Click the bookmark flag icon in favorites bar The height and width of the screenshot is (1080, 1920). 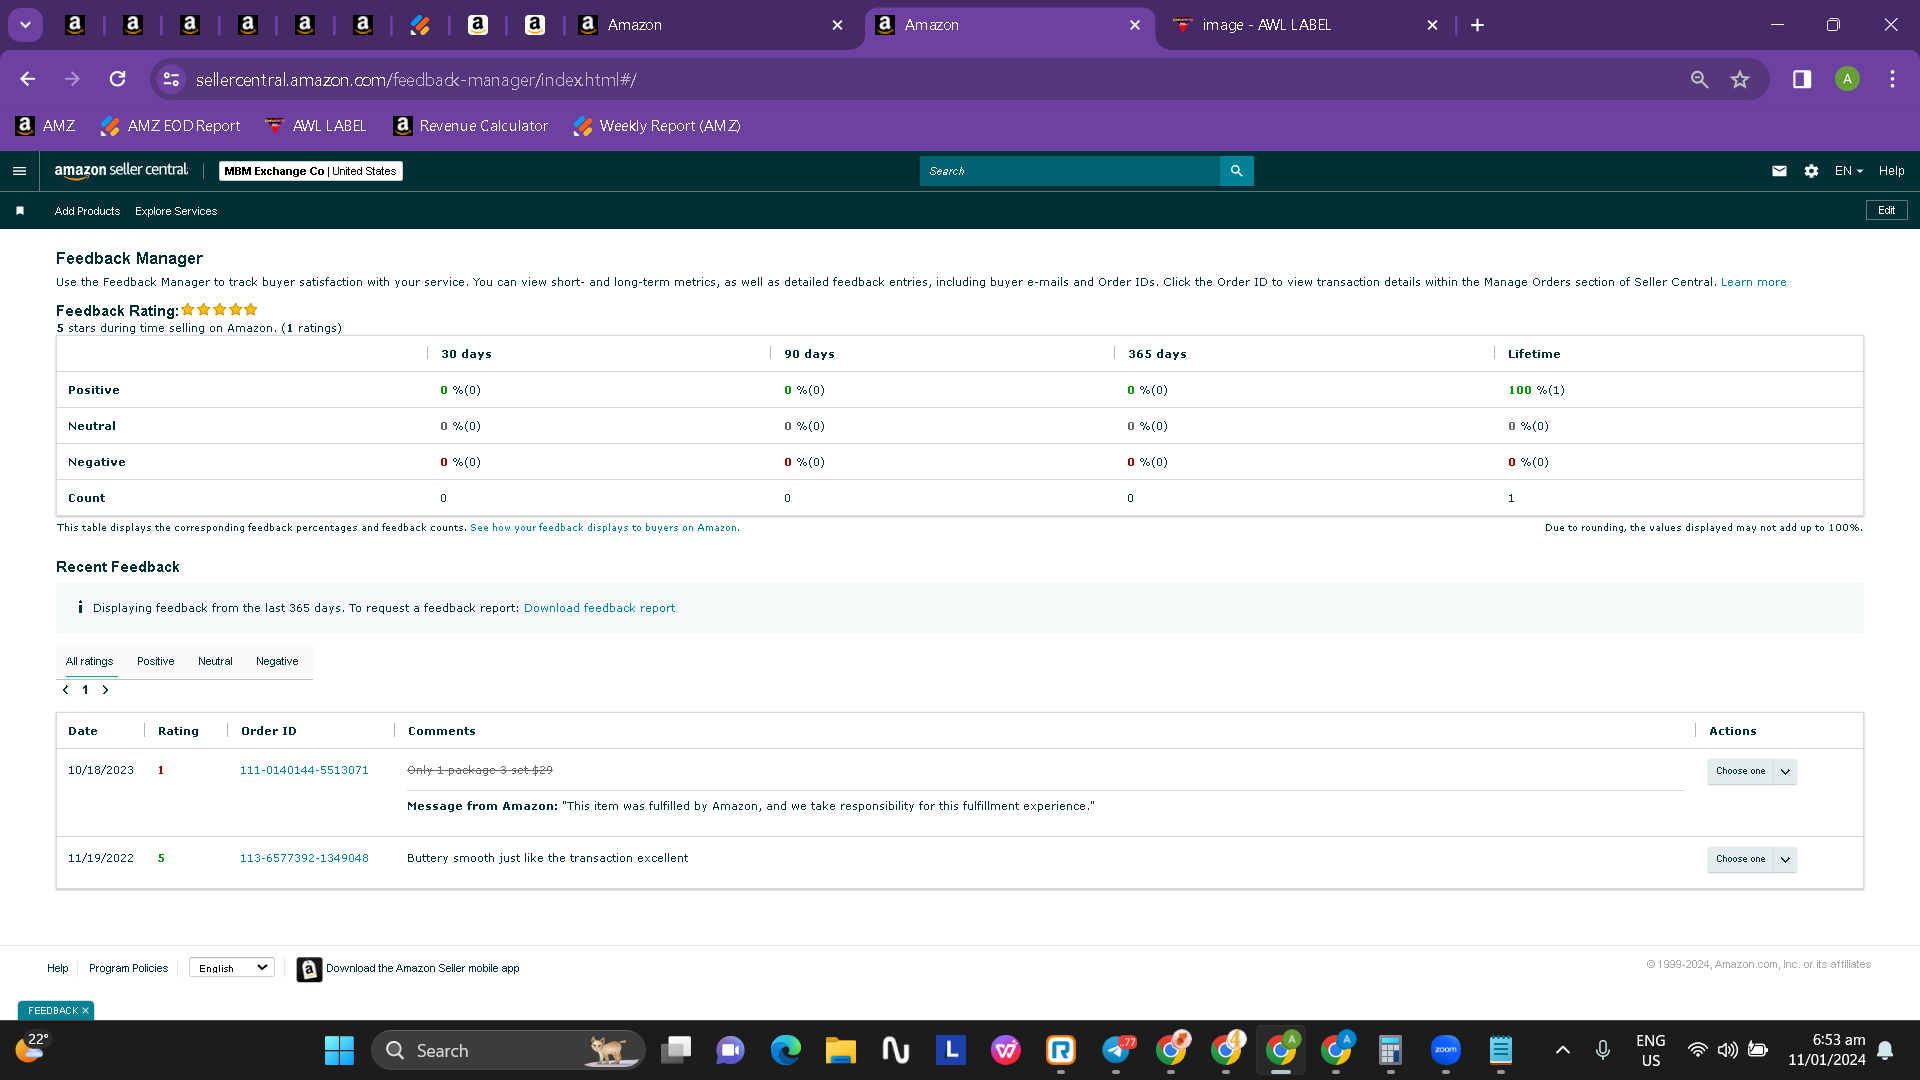20,211
